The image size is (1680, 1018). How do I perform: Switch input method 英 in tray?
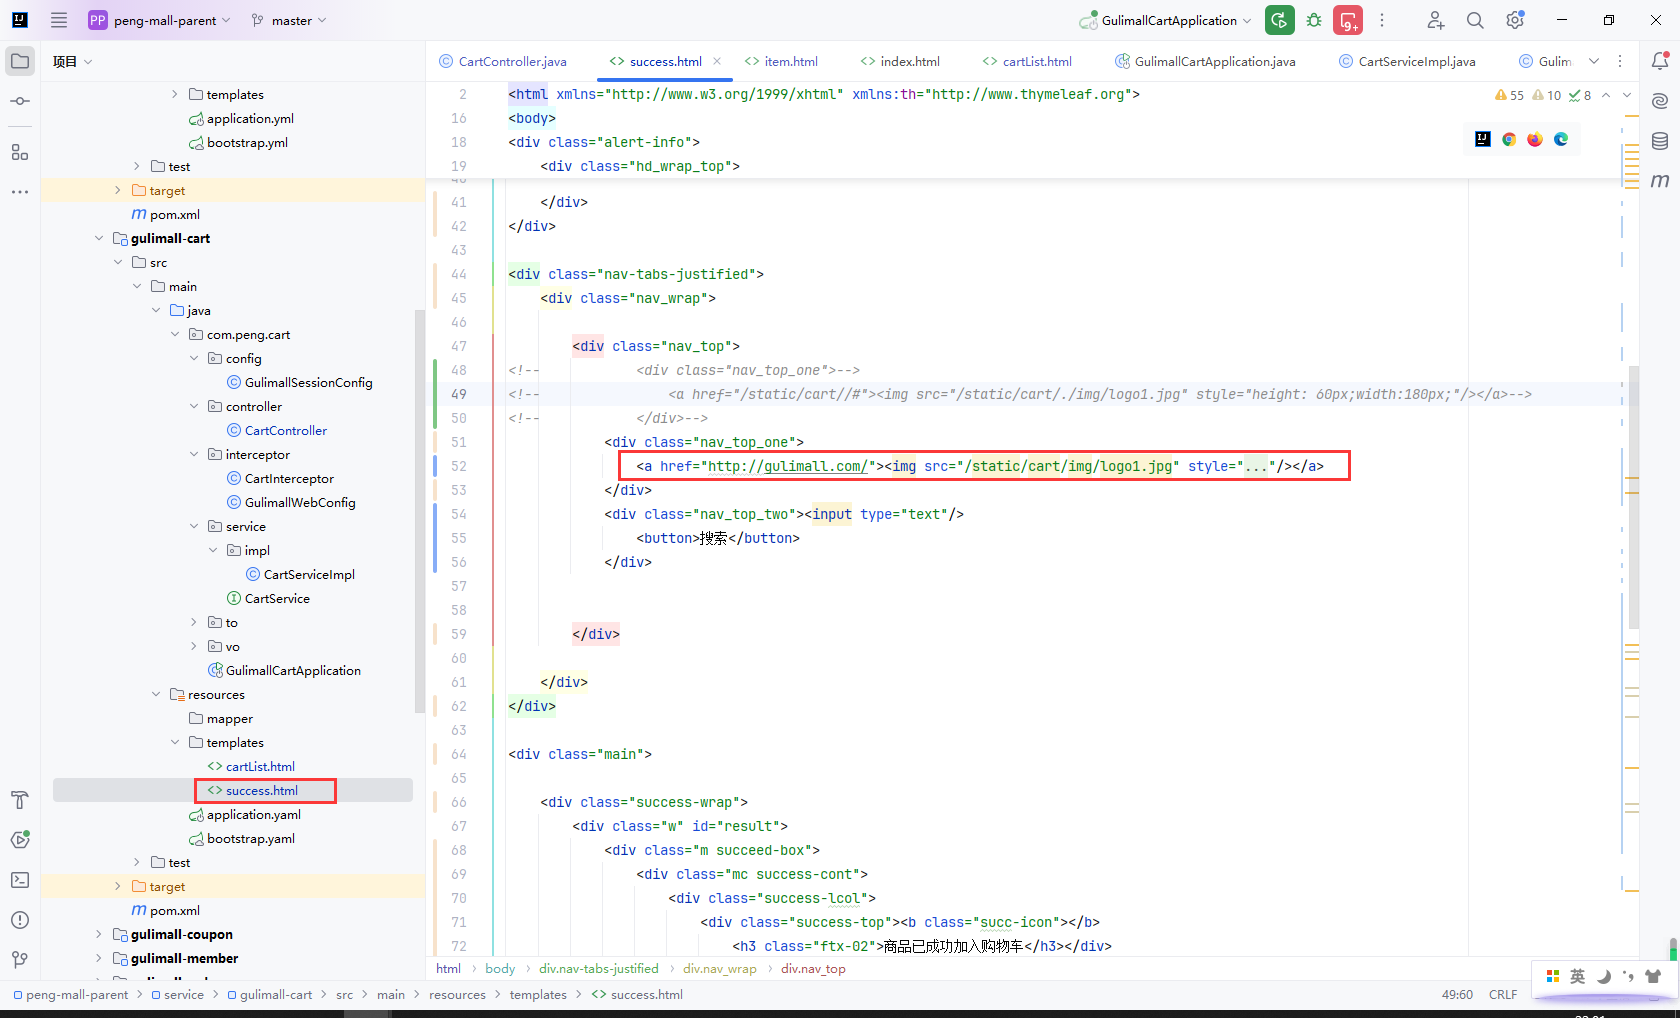point(1577,976)
